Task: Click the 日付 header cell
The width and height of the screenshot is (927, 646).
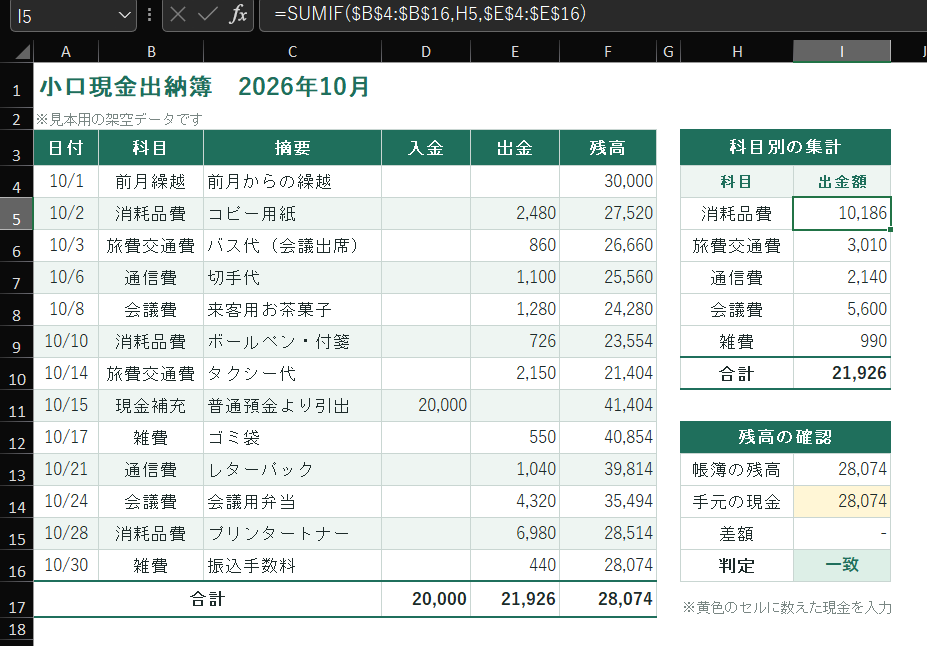Action: (x=66, y=148)
